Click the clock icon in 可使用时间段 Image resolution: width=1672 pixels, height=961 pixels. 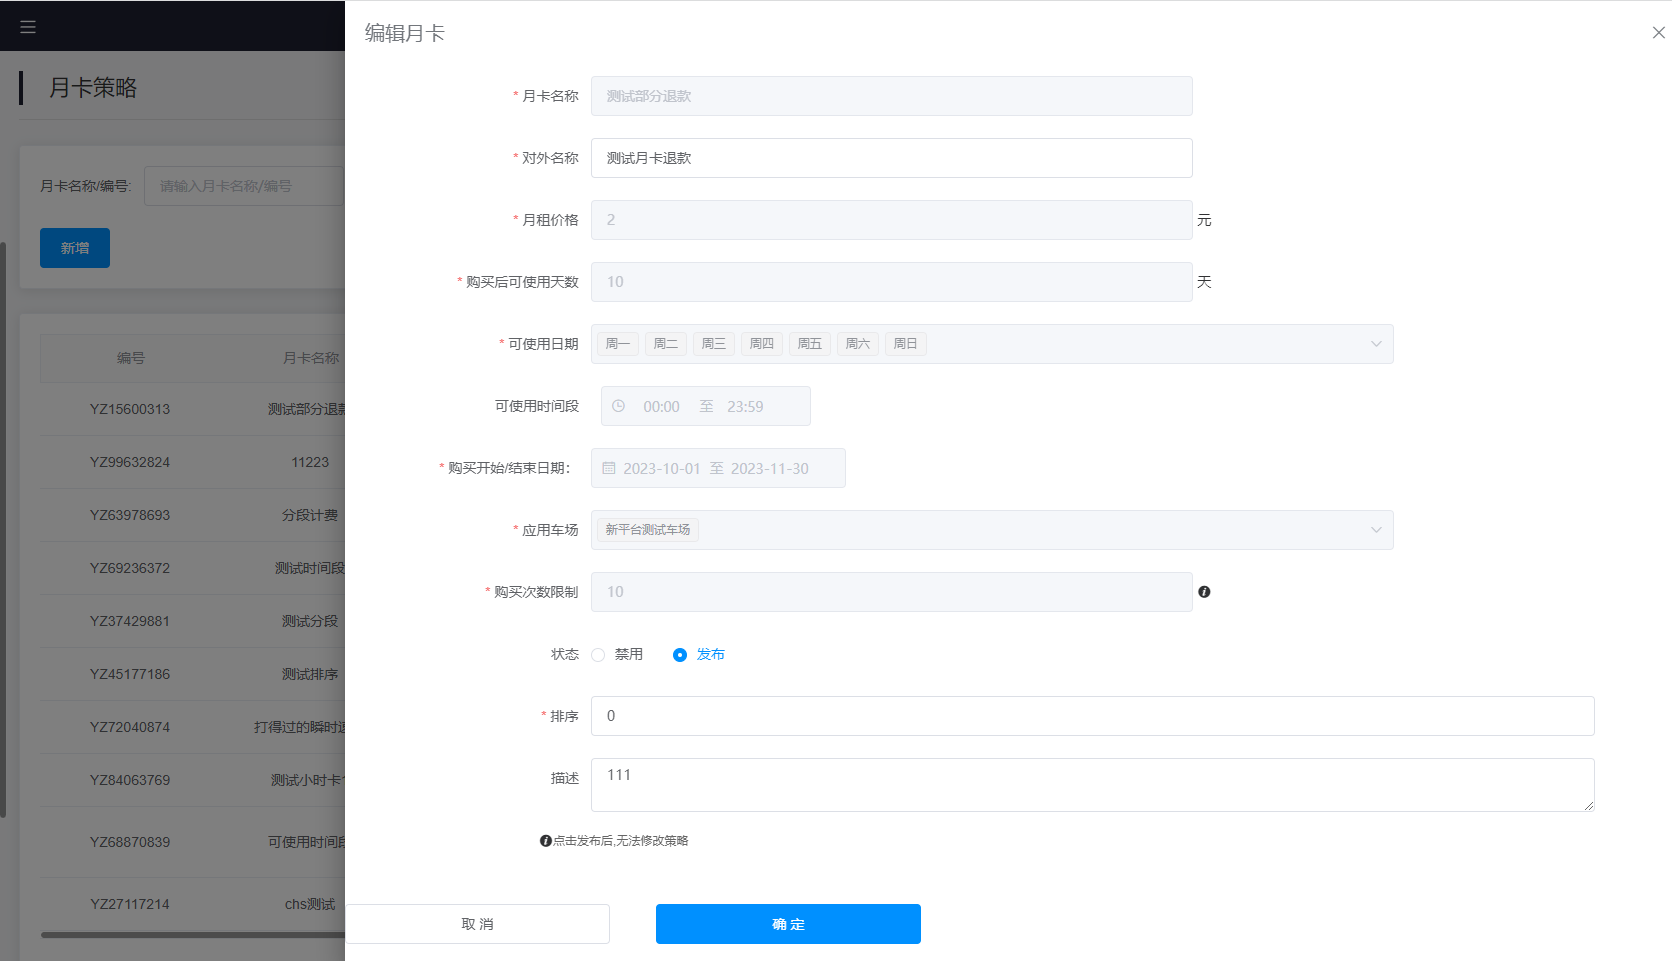click(619, 406)
